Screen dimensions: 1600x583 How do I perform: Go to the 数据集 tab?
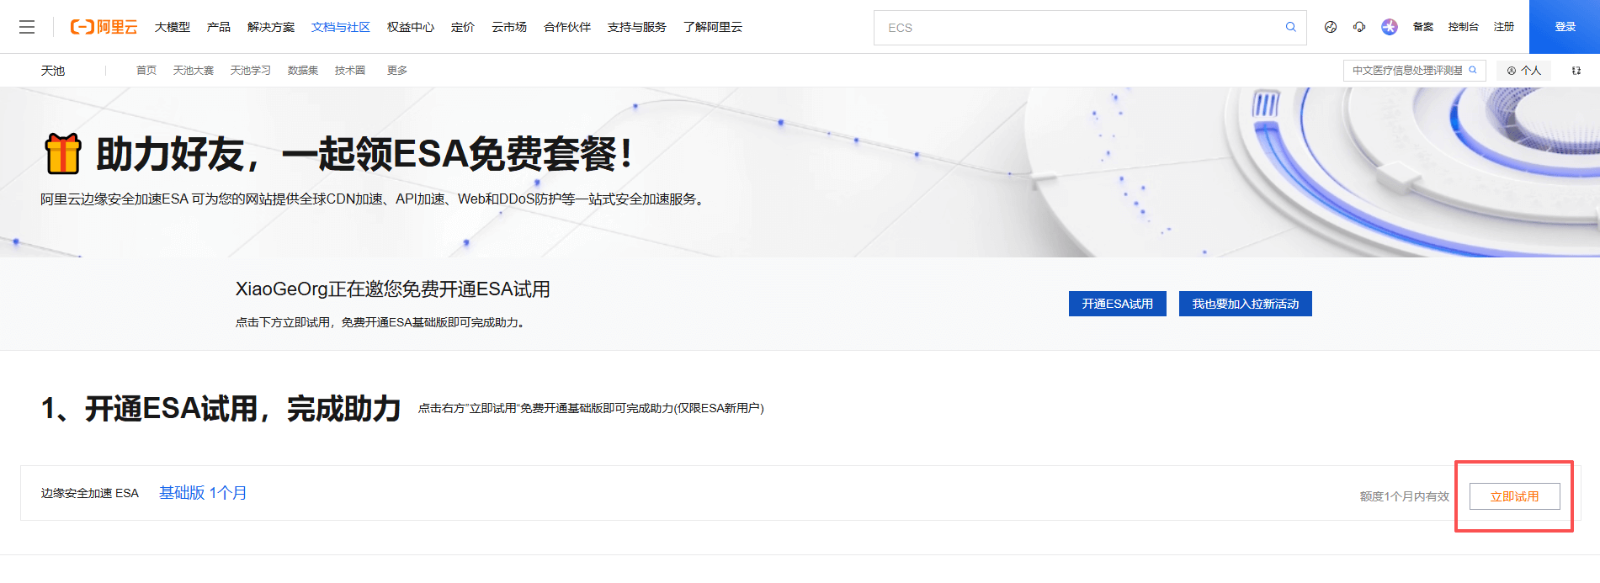tap(302, 70)
